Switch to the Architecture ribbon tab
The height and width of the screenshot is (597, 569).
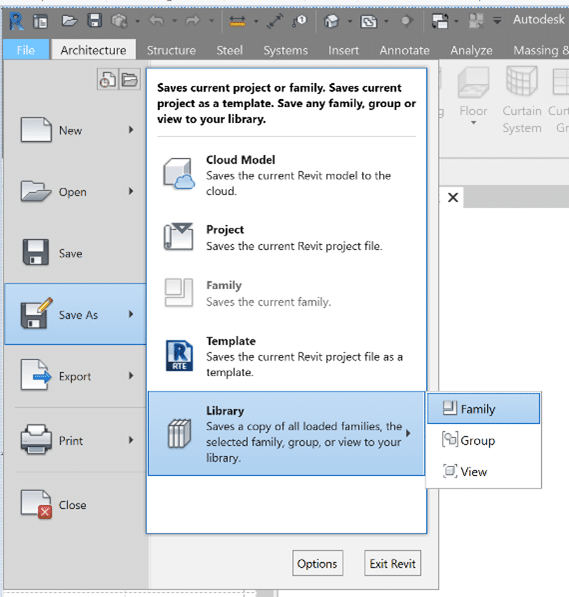93,50
